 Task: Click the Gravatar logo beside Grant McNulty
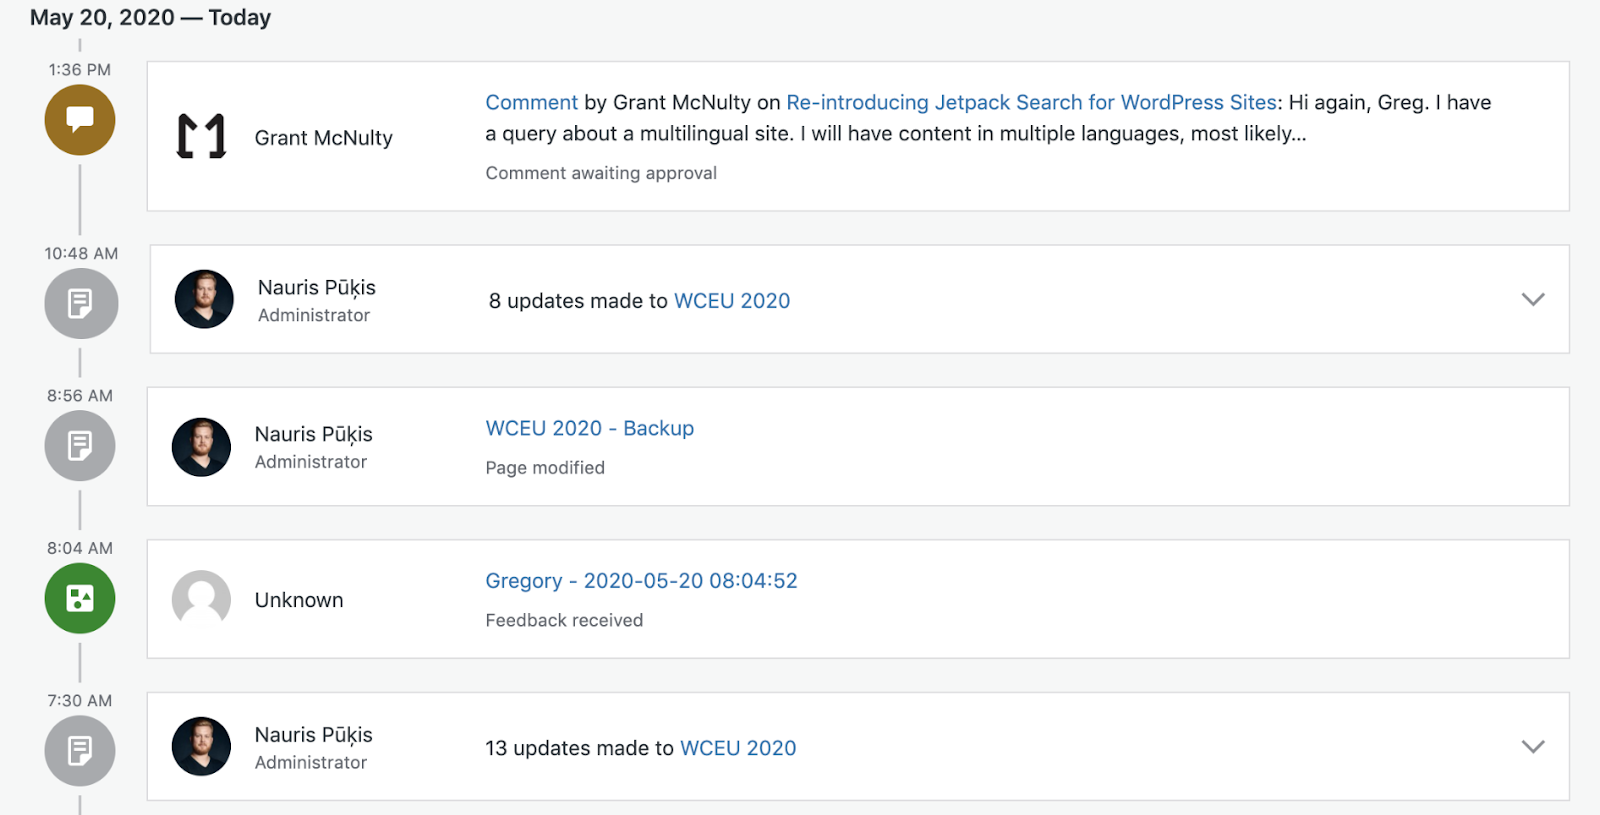203,136
